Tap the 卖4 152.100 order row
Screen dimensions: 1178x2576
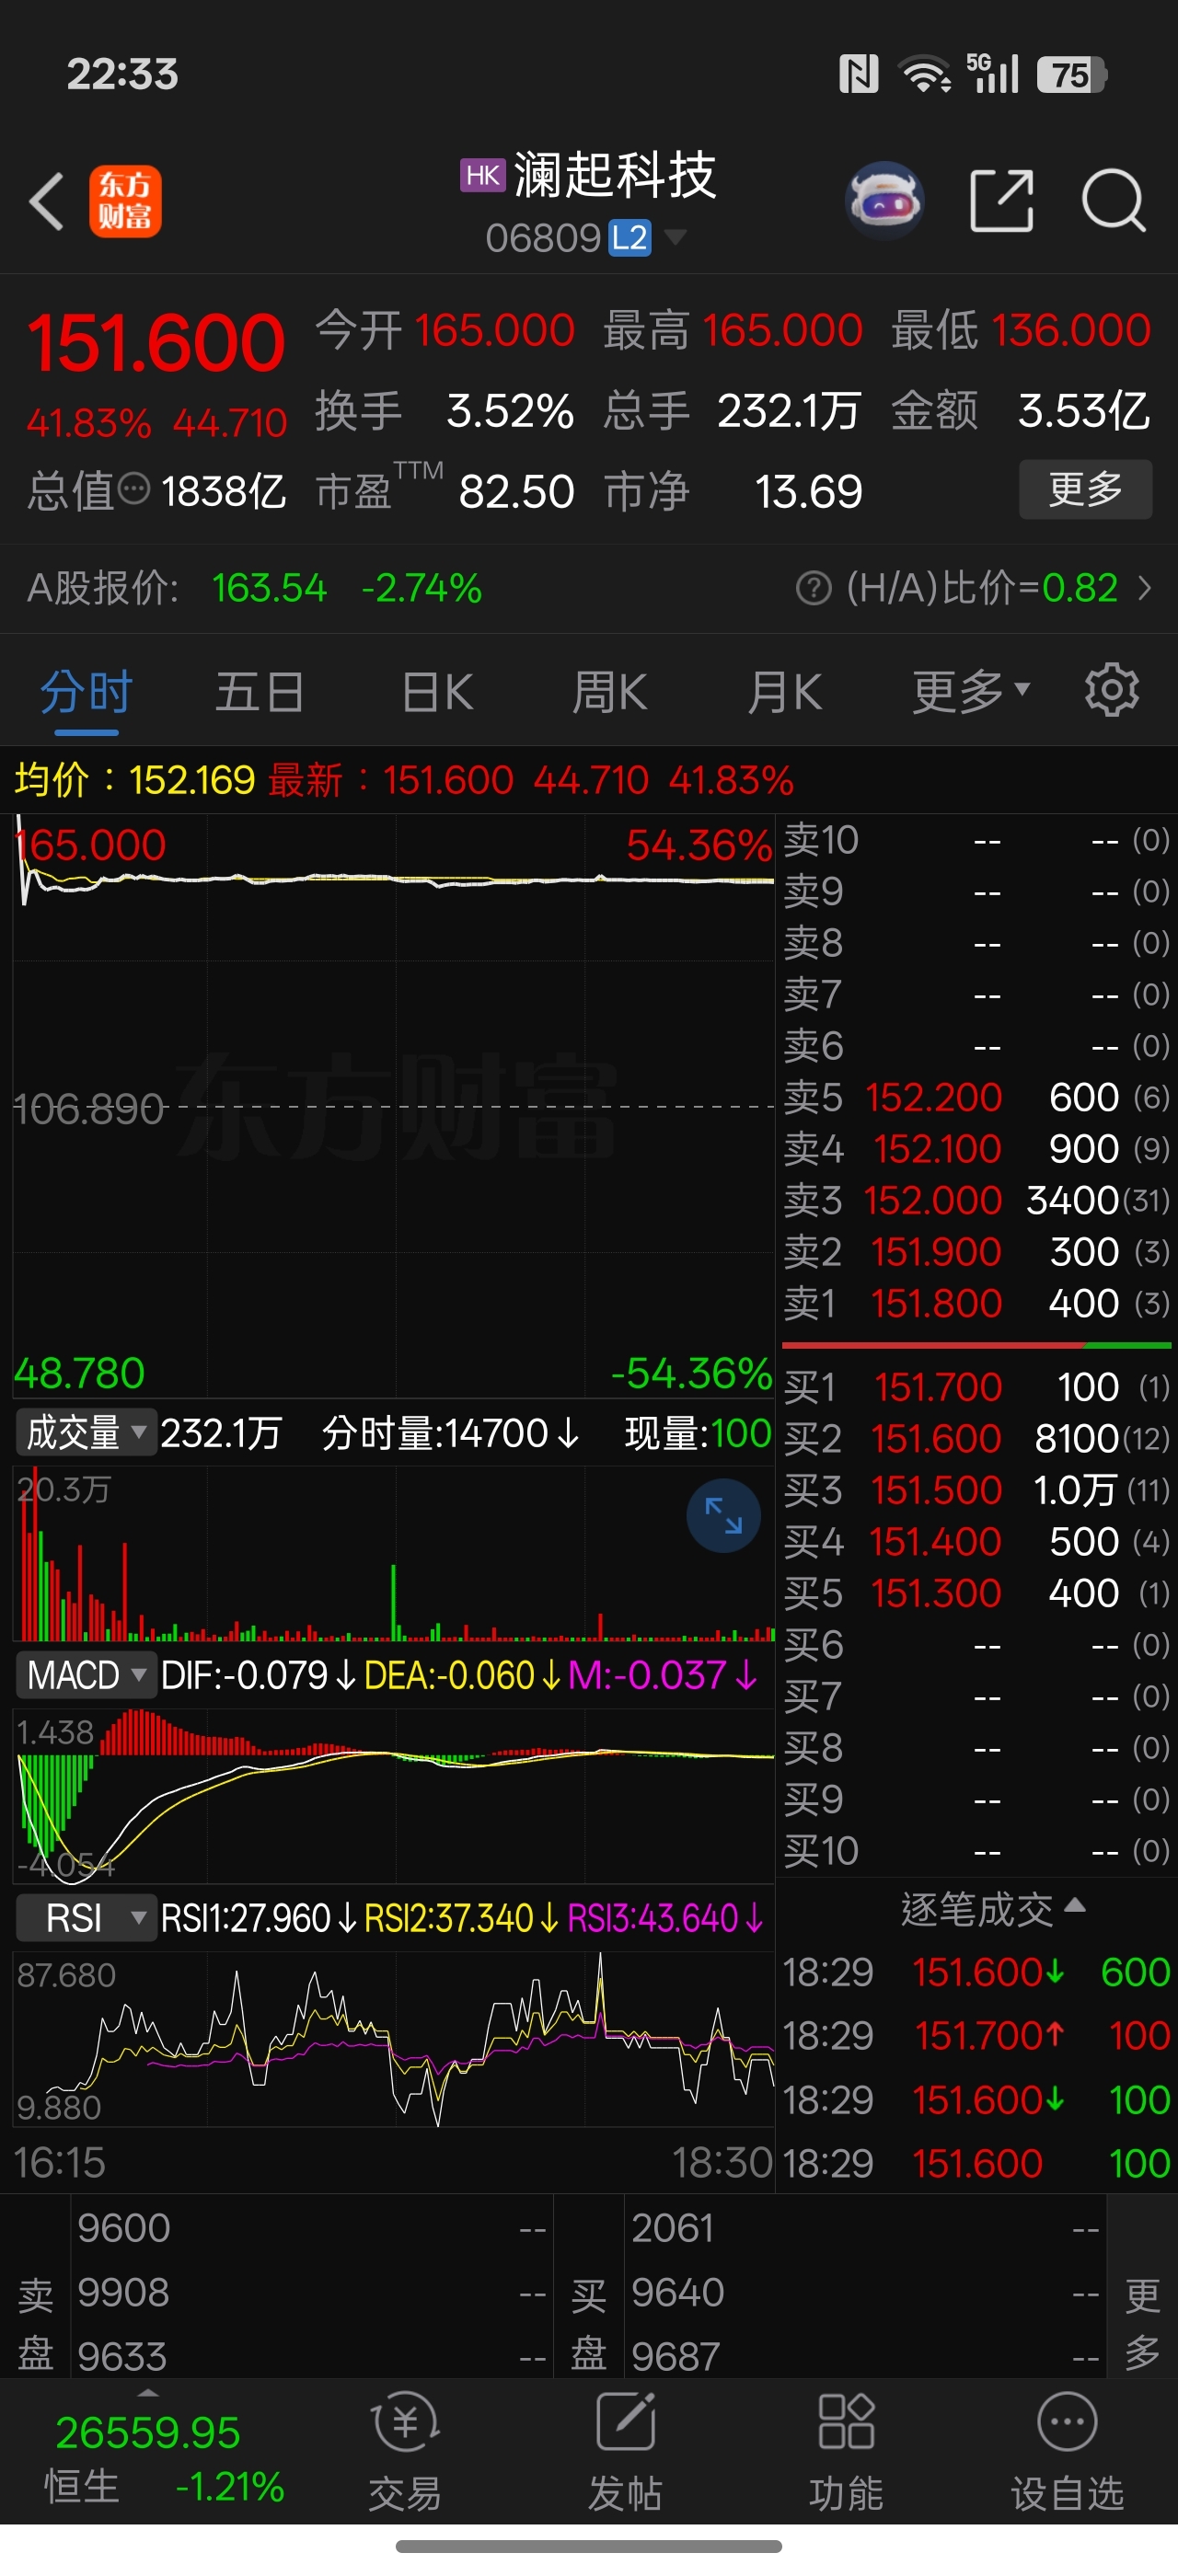976,1149
